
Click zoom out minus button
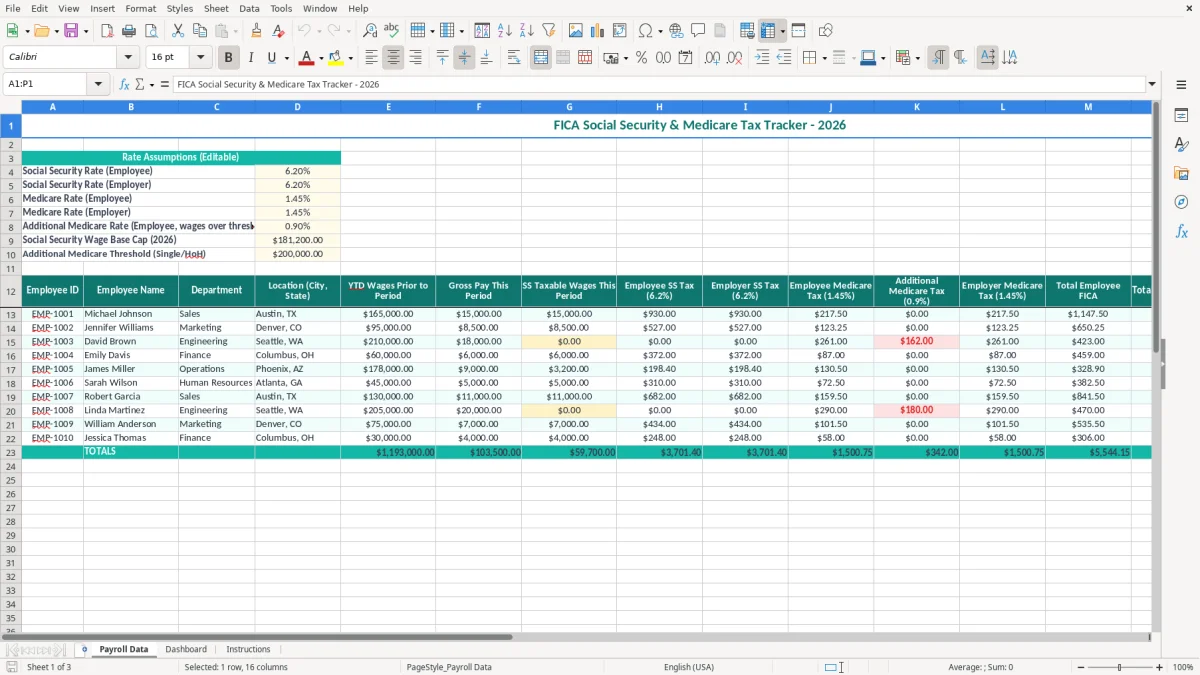[x=1080, y=667]
